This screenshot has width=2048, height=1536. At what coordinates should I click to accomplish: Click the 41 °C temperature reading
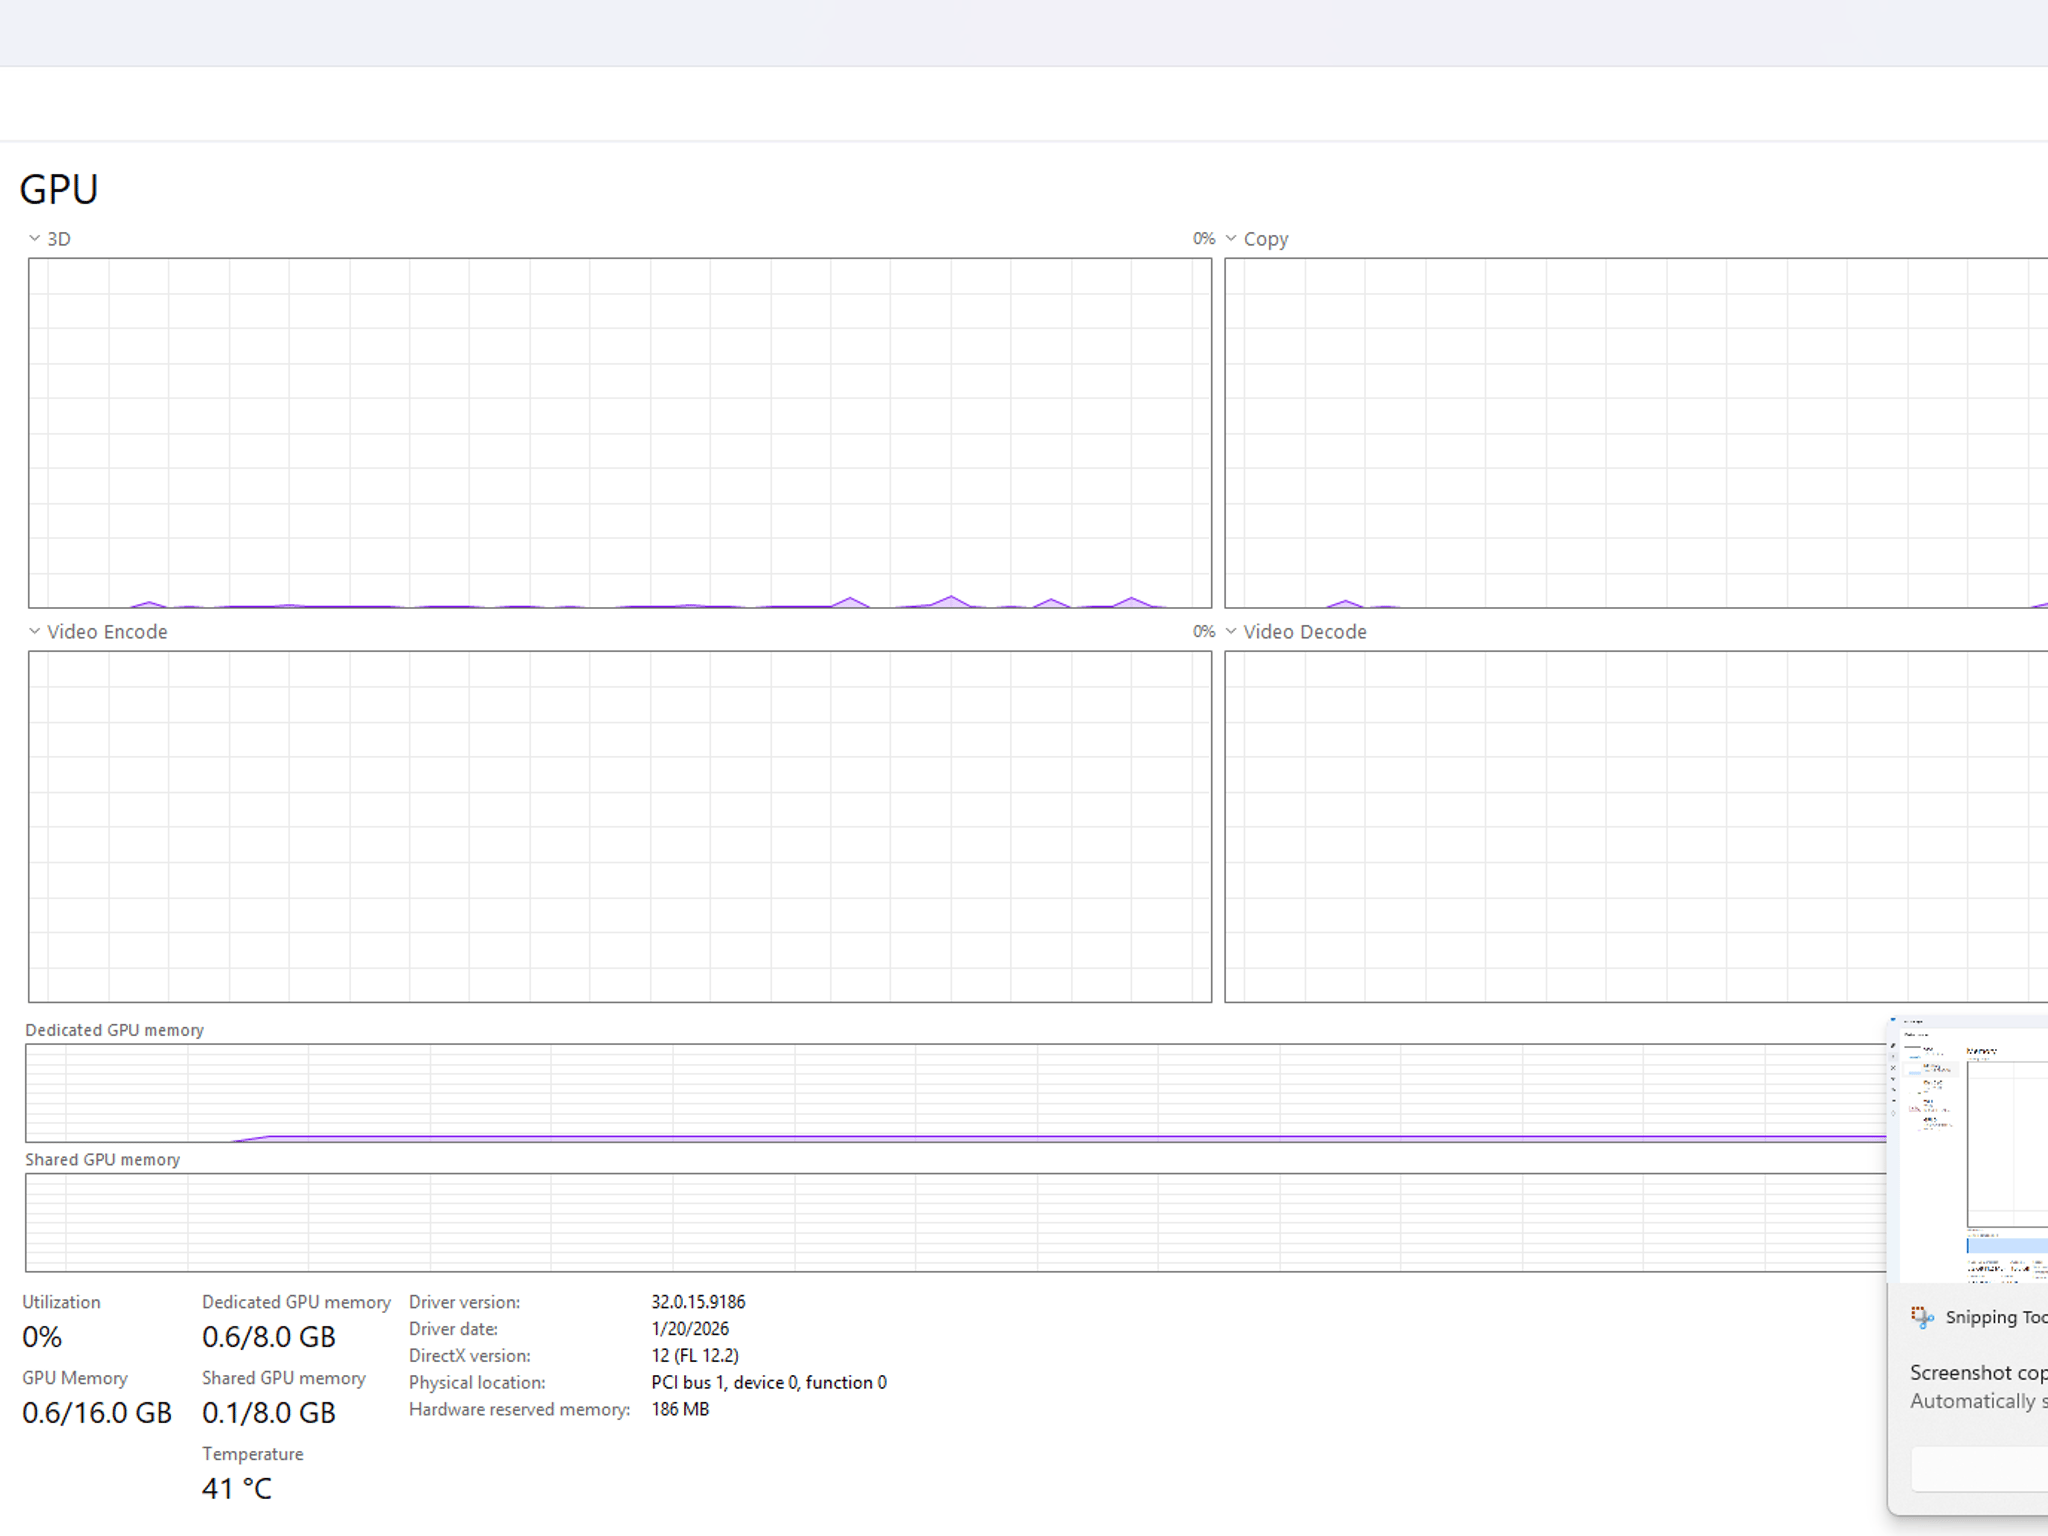pos(237,1489)
